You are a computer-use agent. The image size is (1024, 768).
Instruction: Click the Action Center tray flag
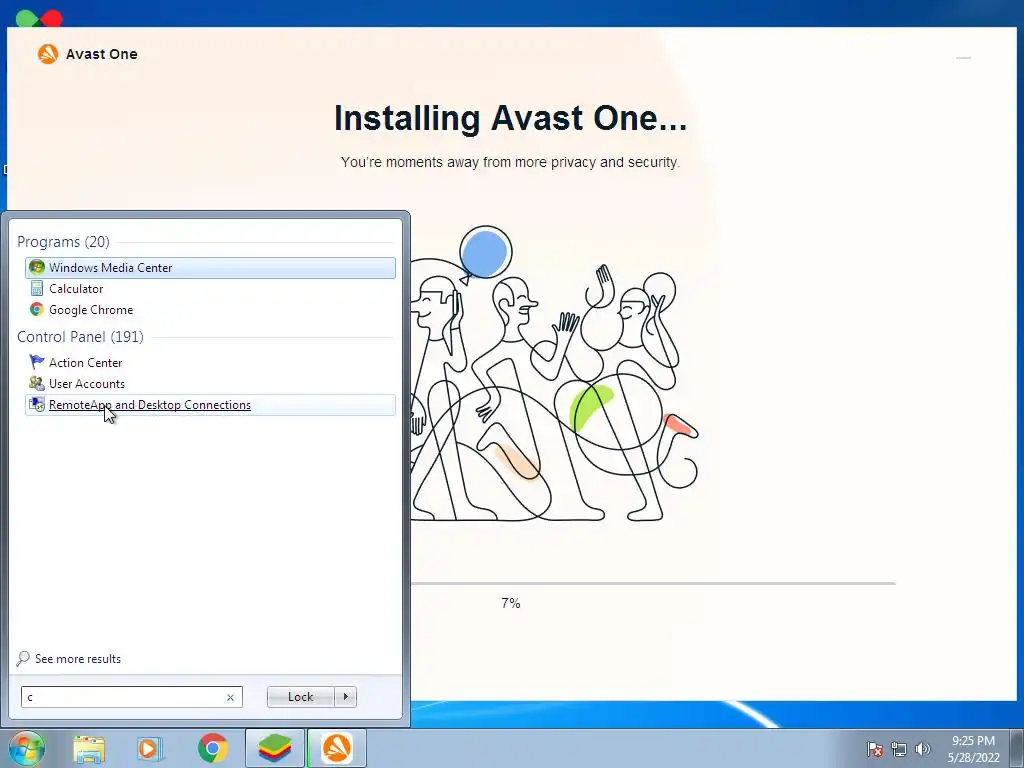(875, 749)
